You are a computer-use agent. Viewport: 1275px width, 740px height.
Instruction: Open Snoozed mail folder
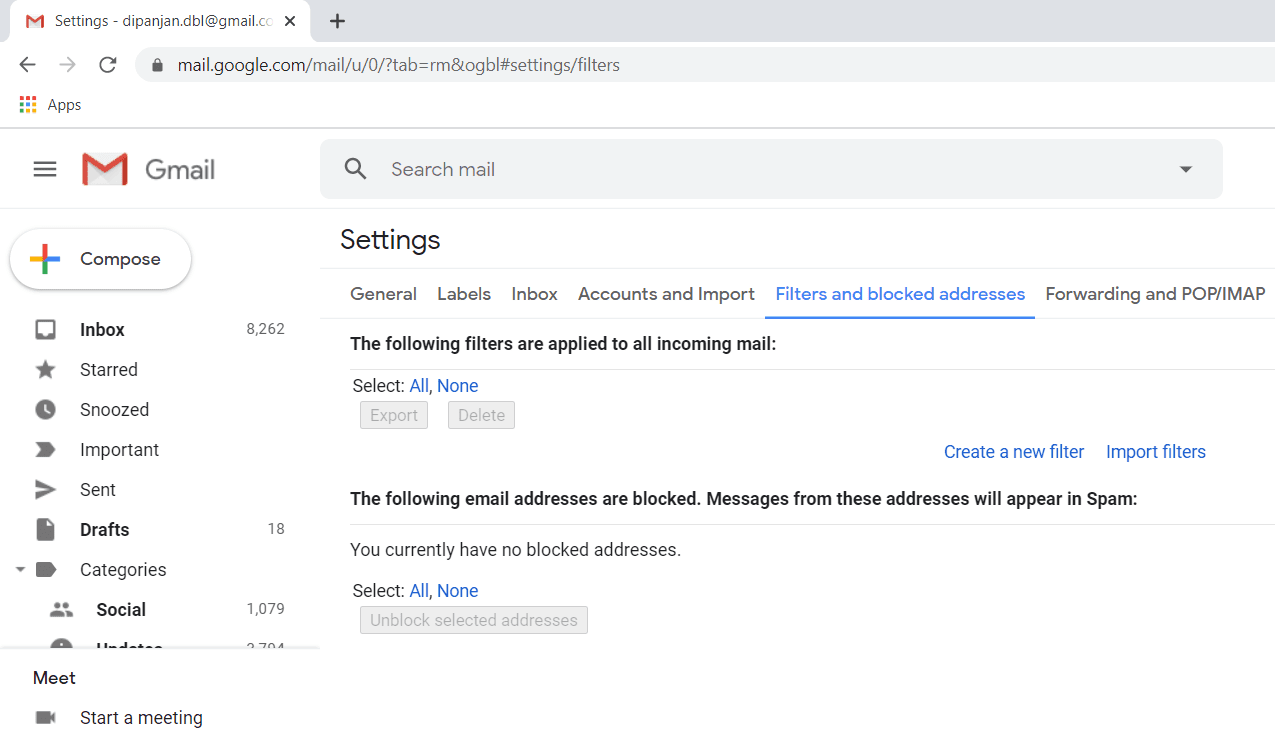click(x=114, y=410)
